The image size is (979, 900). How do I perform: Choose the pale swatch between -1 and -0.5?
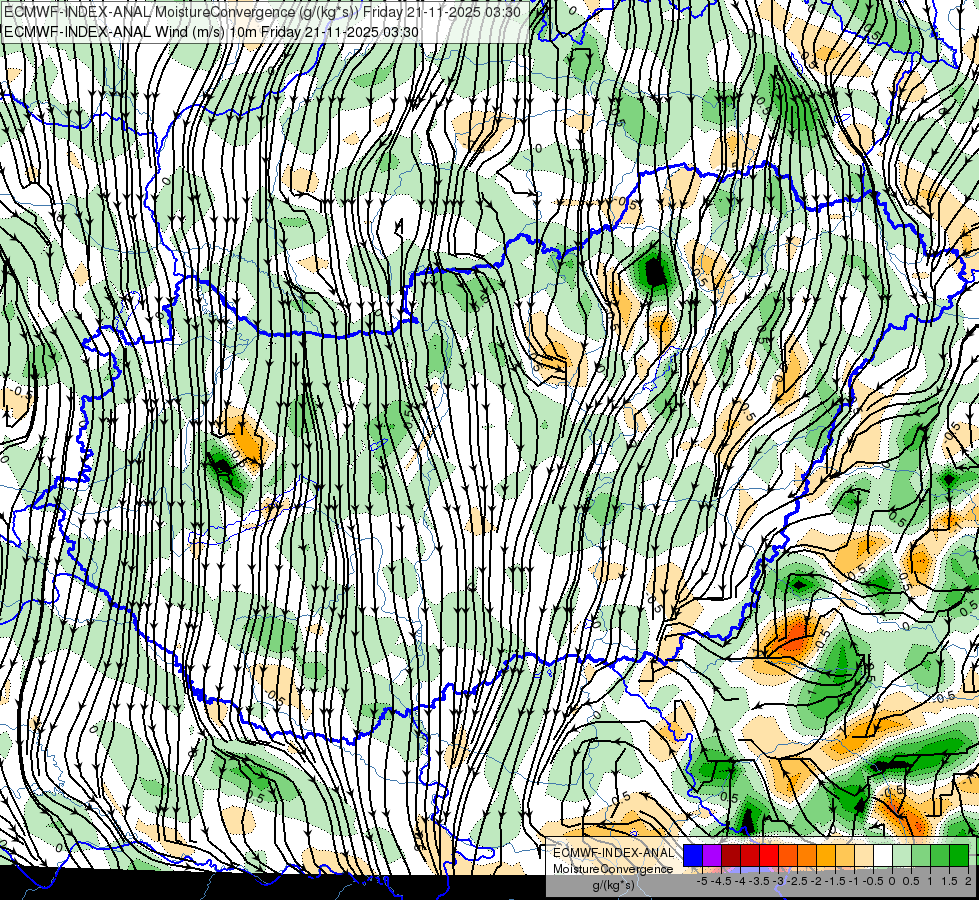point(864,856)
